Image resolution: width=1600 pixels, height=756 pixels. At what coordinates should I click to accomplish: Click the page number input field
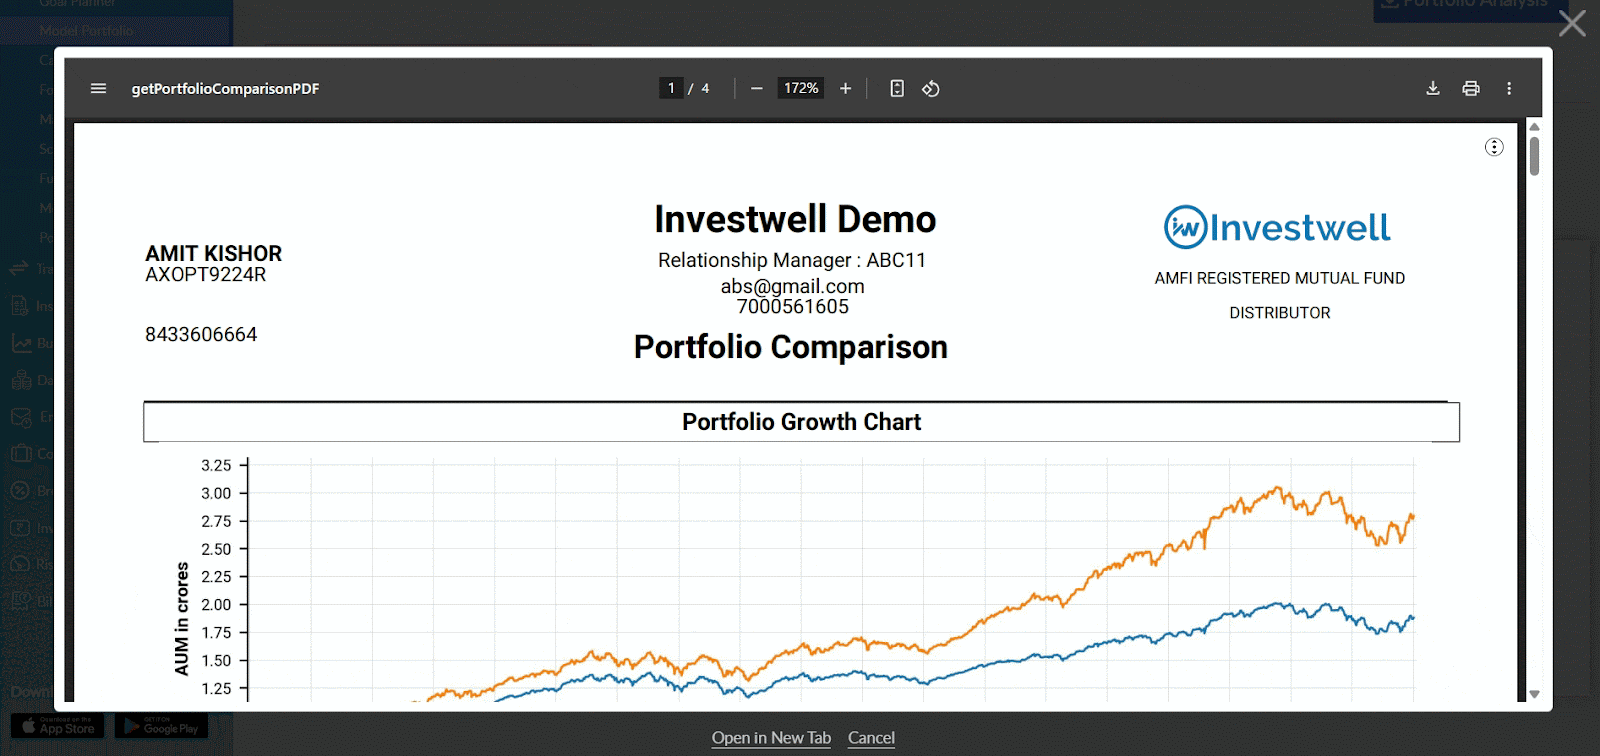[671, 88]
